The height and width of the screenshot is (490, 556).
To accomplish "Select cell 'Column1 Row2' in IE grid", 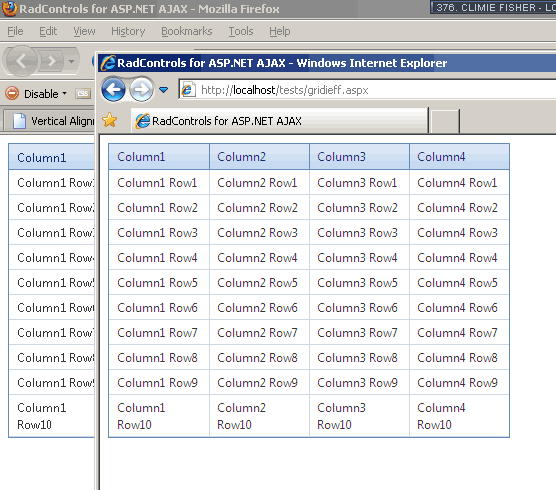I will click(x=159, y=207).
